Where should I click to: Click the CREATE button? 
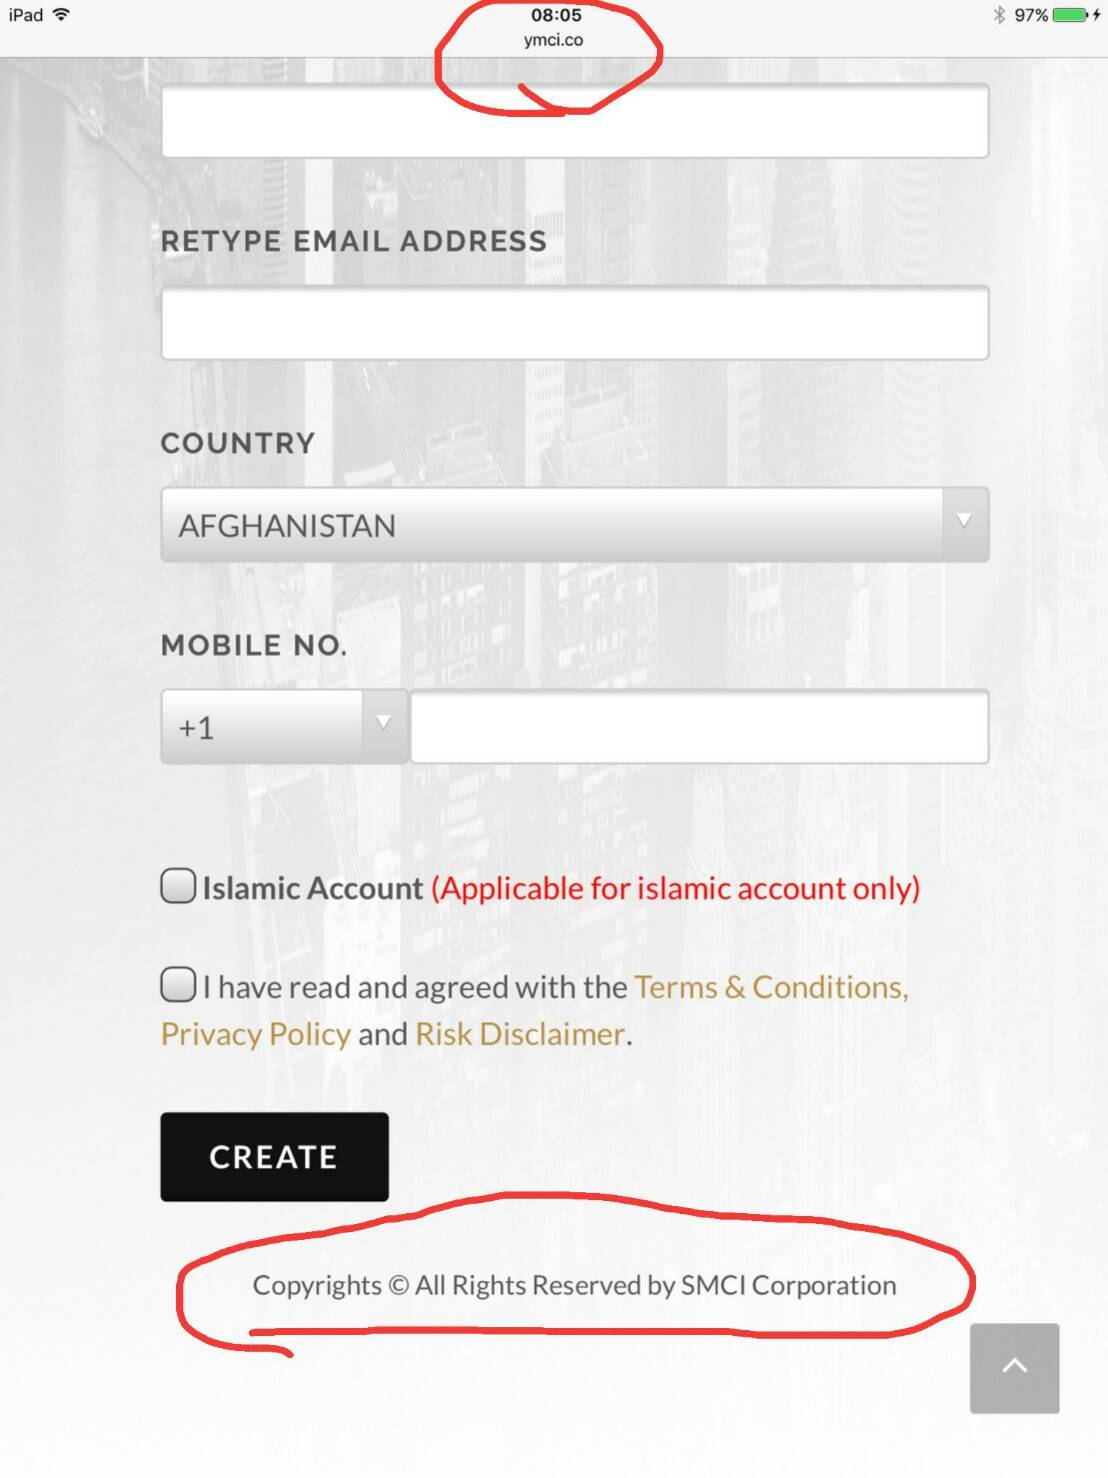coord(274,1157)
